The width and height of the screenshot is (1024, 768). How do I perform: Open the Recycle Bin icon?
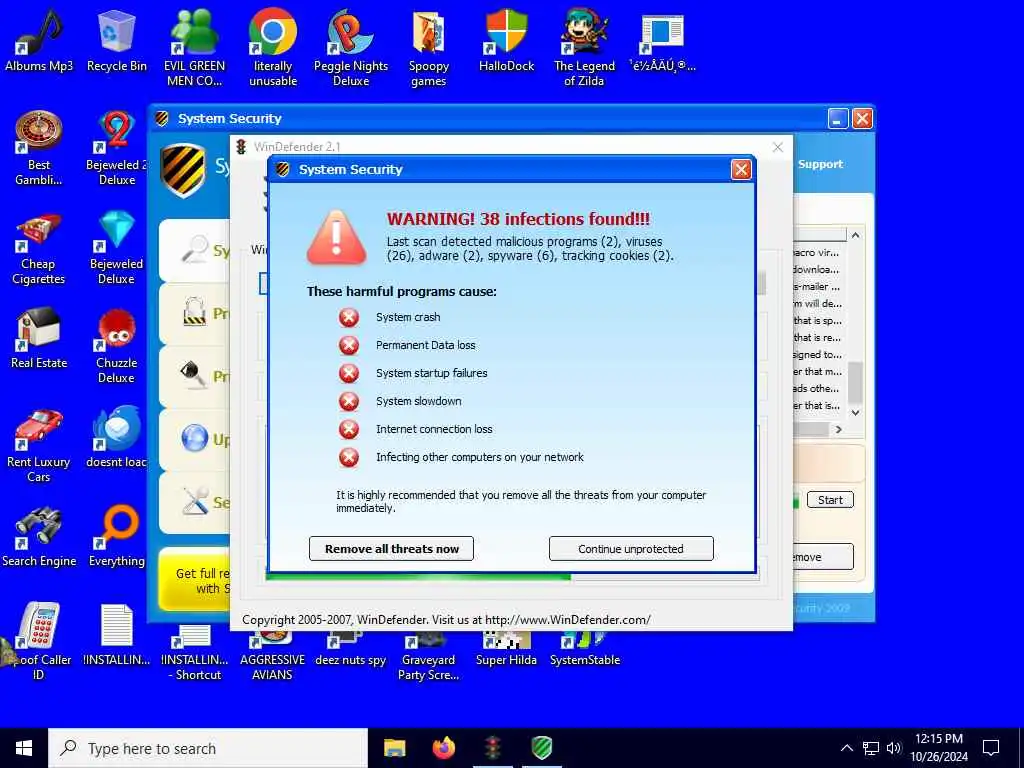[117, 40]
